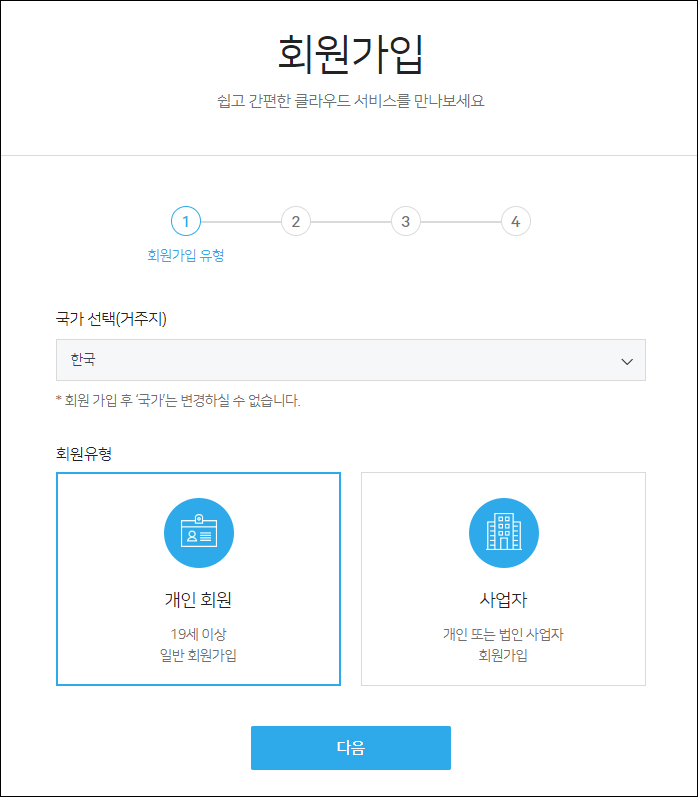Screen dimensions: 698x797
Task: Select step 3 circle in progress indicator
Action: click(406, 221)
